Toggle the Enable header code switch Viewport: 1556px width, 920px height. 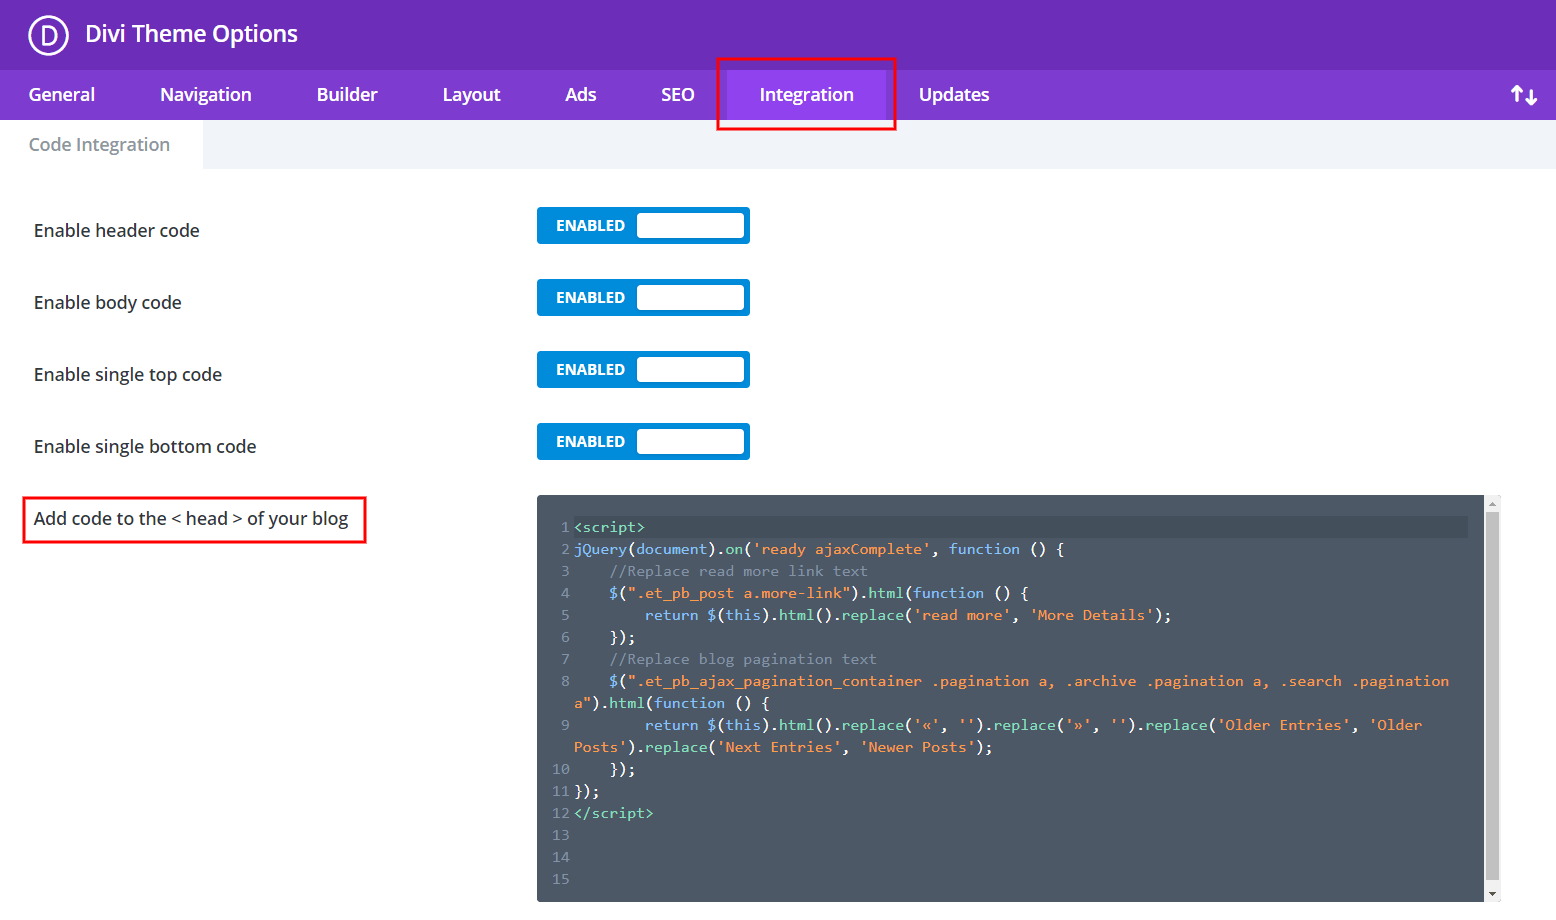pyautogui.click(x=643, y=226)
